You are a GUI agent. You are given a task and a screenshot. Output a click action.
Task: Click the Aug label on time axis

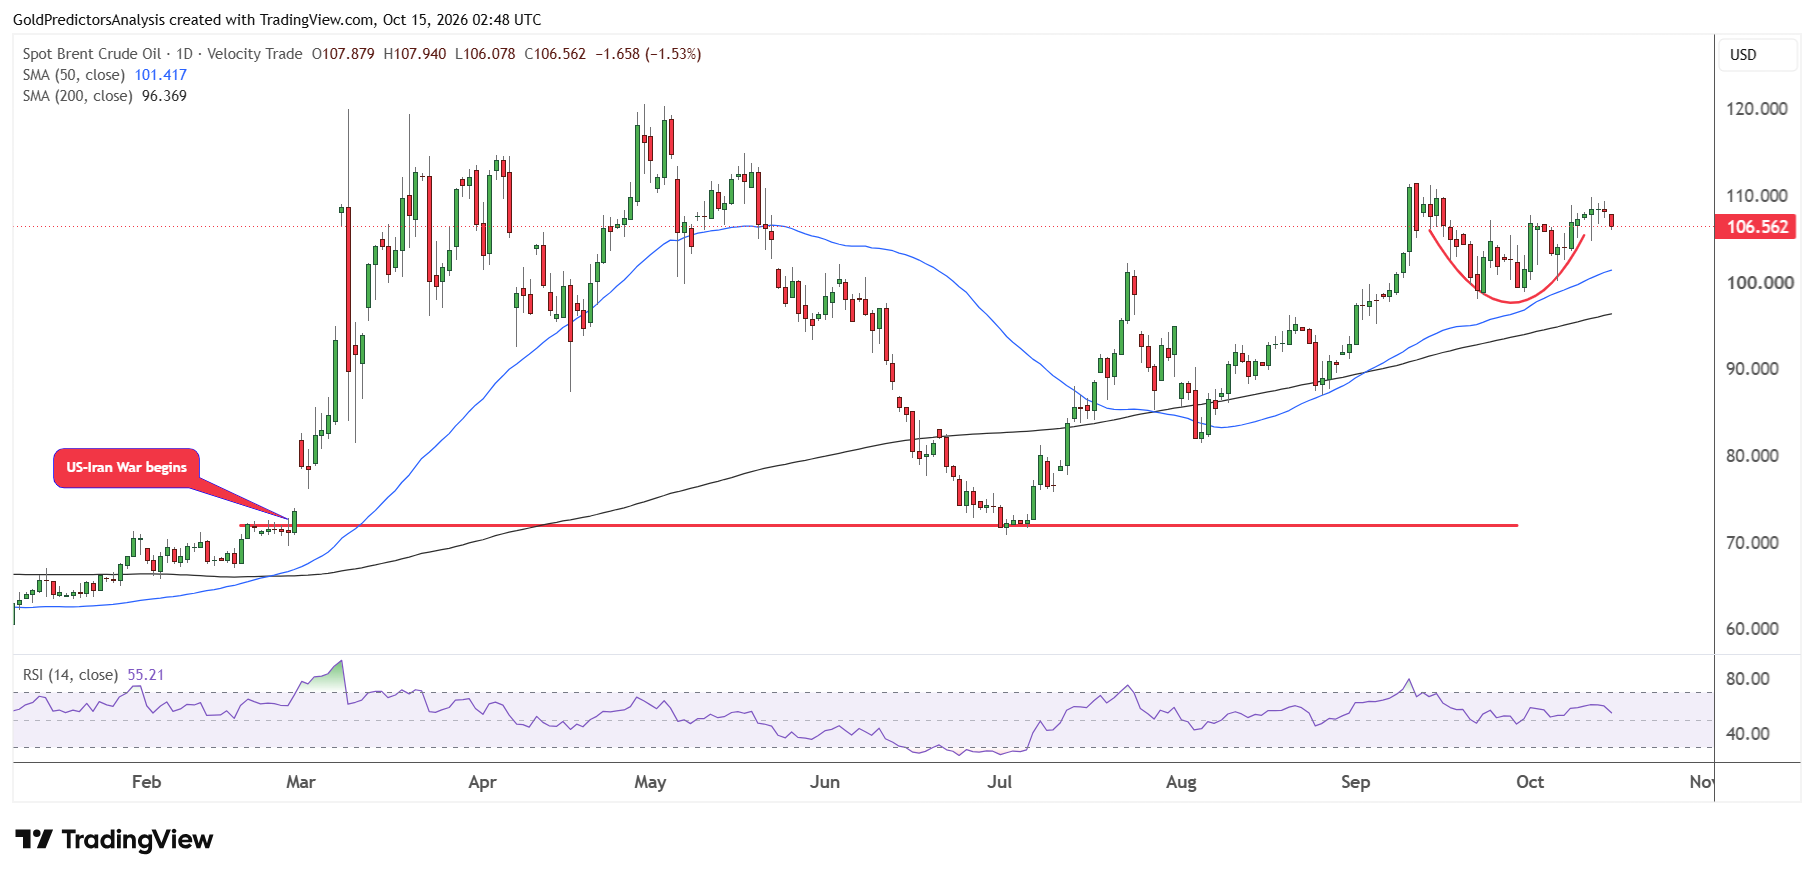coord(1181,782)
